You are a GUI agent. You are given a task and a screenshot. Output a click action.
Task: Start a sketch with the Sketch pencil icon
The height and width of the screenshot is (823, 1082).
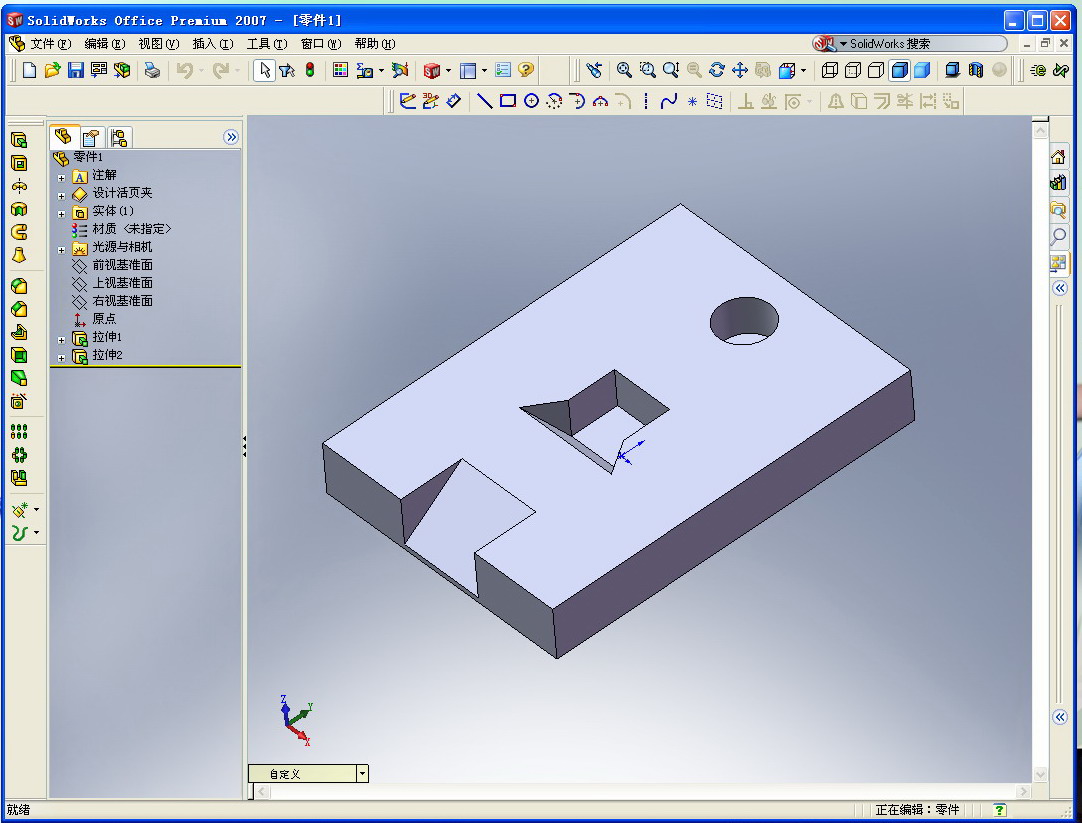(408, 101)
